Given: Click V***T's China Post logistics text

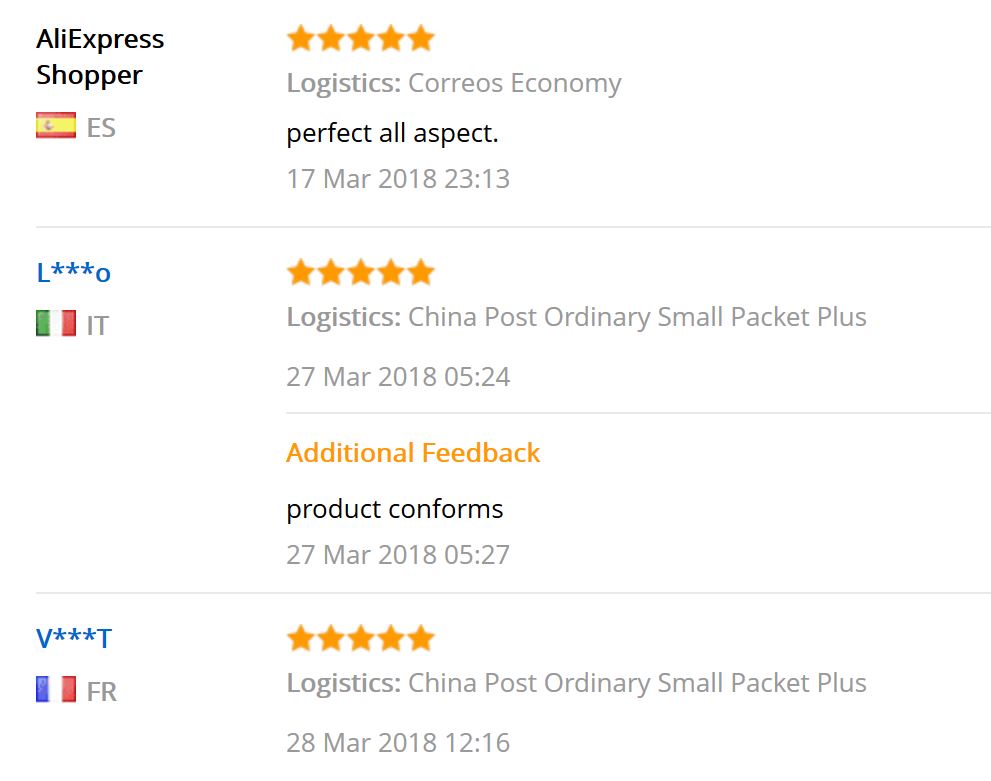Looking at the screenshot, I should 576,683.
